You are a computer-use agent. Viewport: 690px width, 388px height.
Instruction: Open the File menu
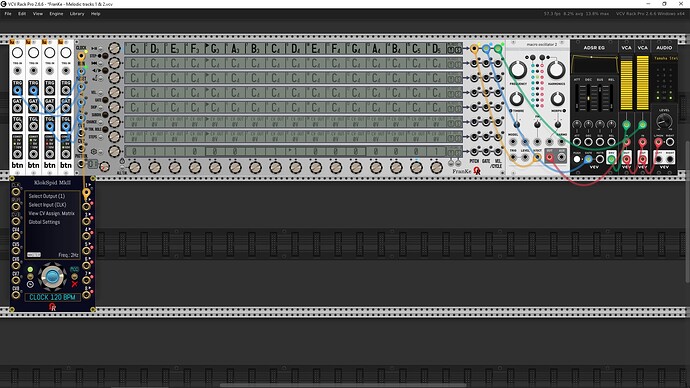(8, 14)
